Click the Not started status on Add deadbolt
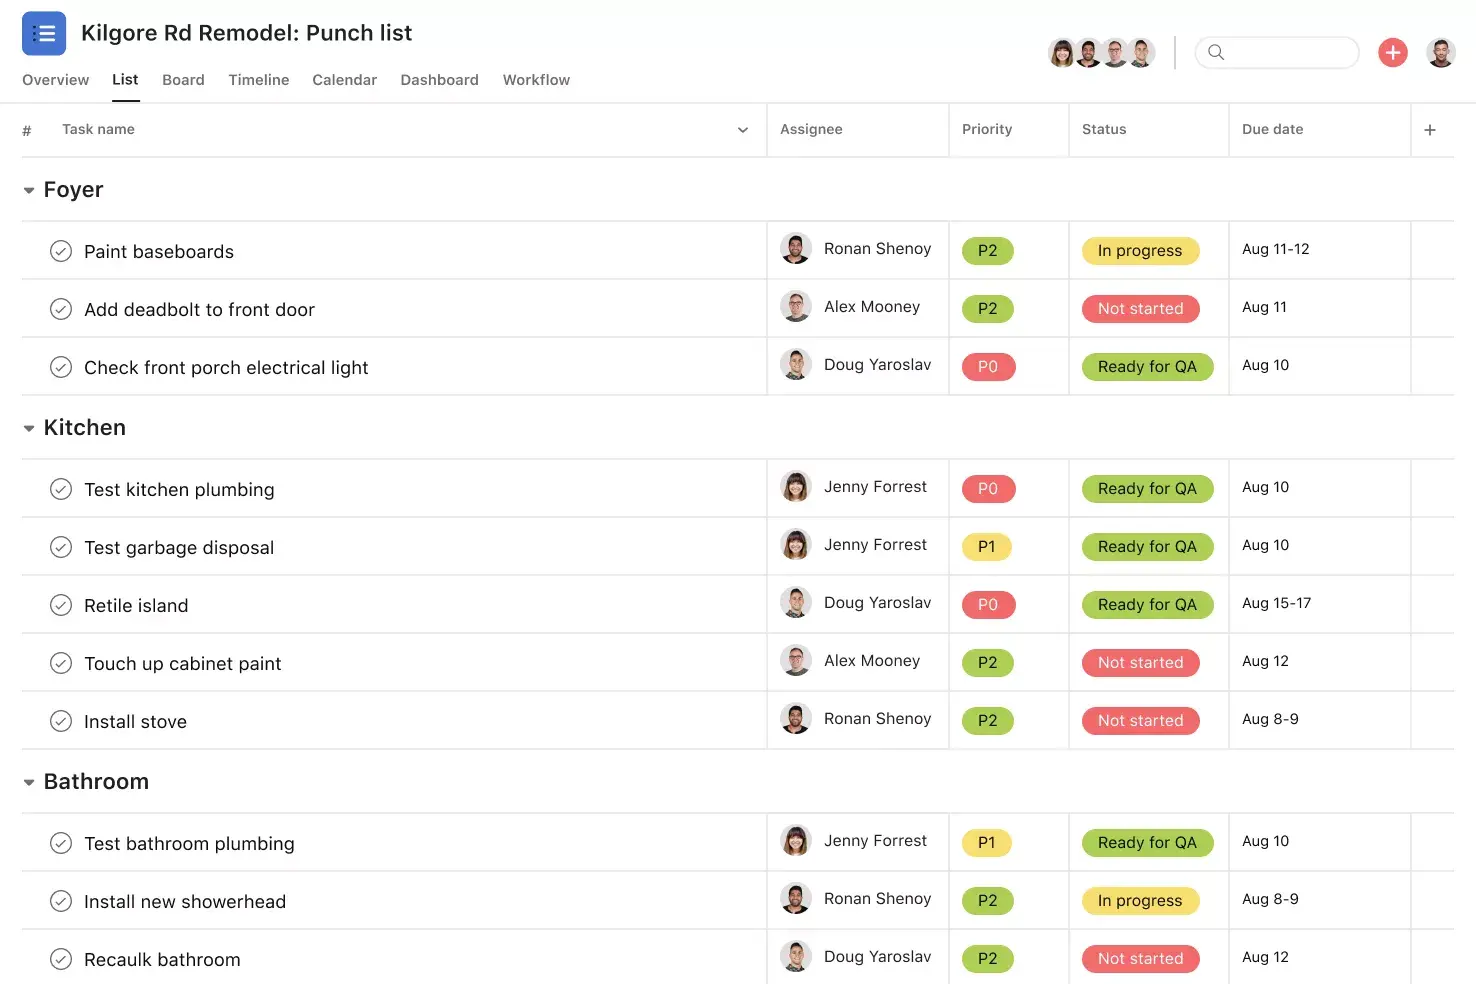Image resolution: width=1476 pixels, height=984 pixels. coord(1140,308)
